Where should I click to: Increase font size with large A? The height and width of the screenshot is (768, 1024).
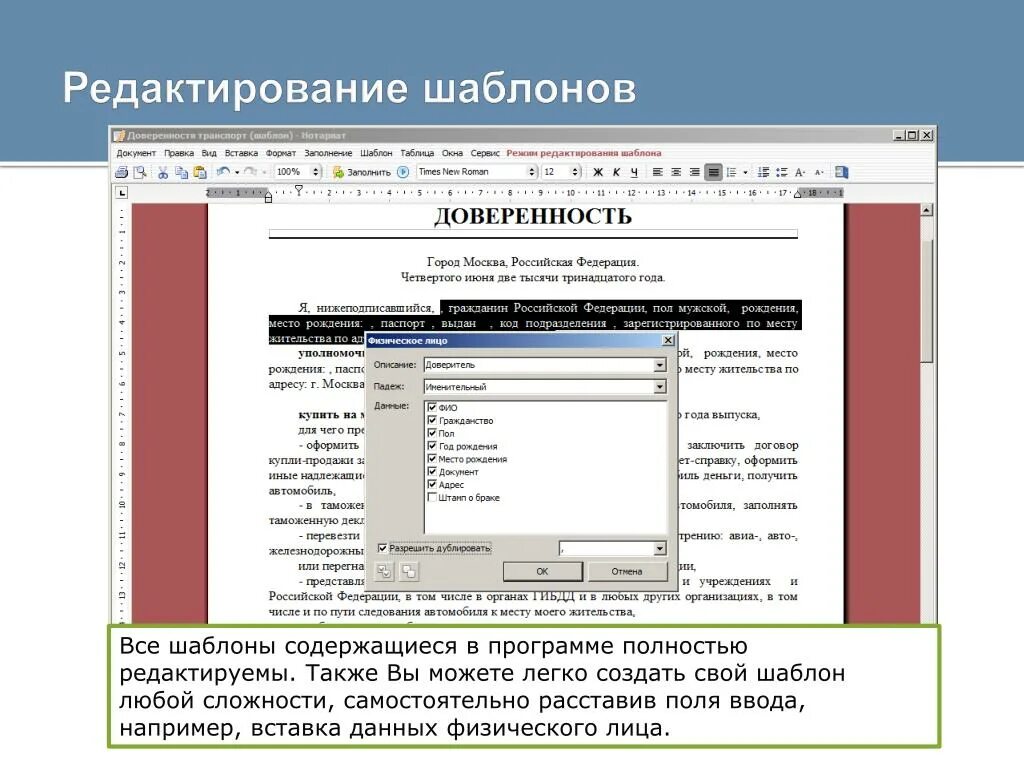coord(800,172)
